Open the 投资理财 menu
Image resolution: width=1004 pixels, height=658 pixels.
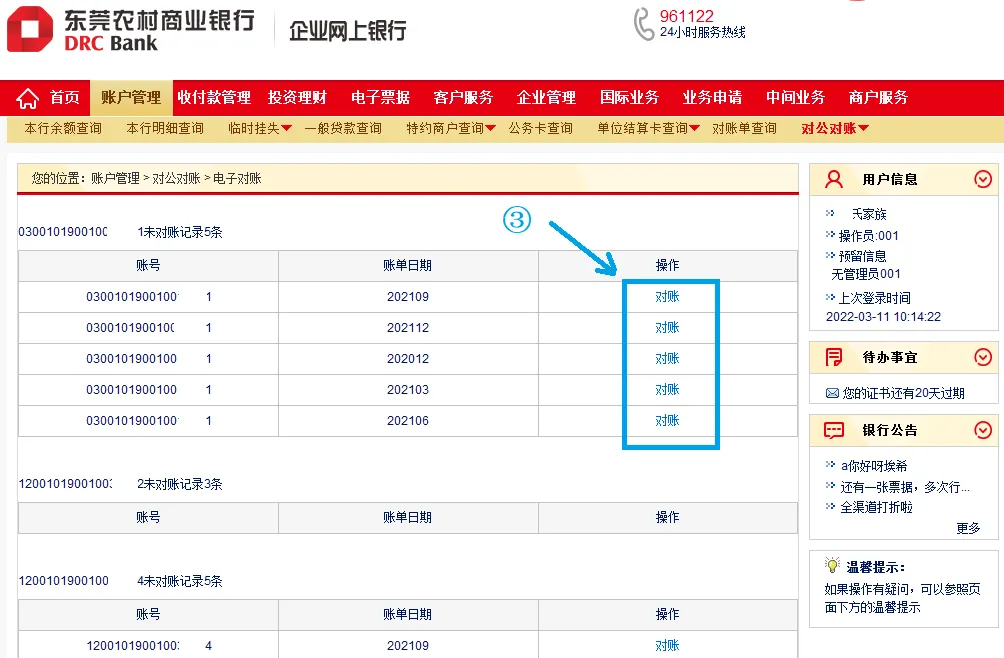[297, 97]
